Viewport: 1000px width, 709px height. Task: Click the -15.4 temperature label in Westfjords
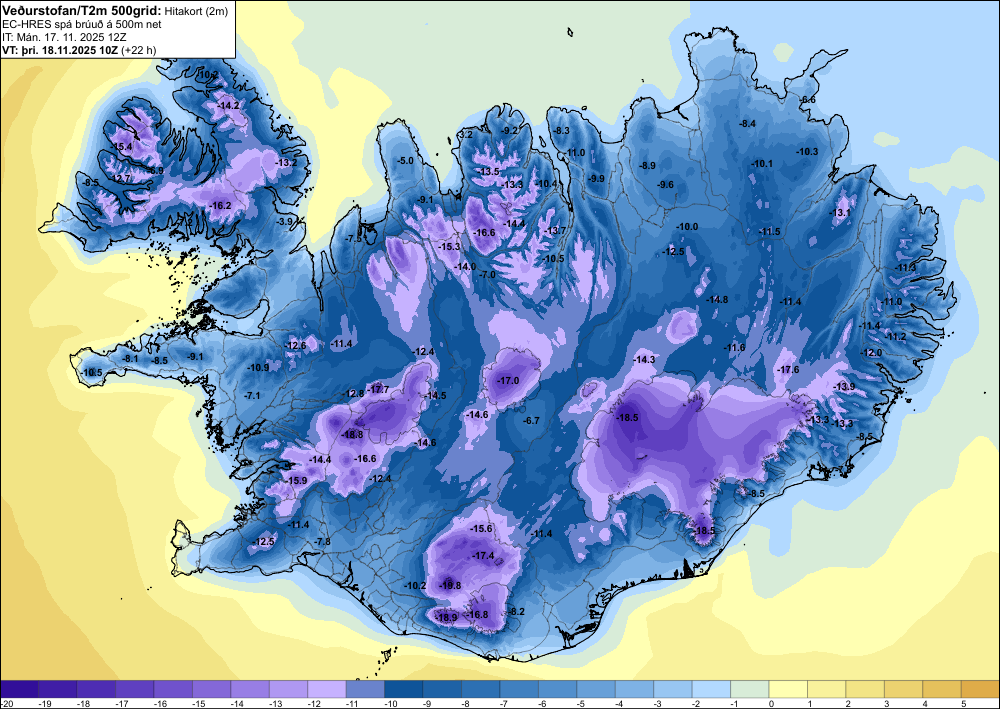click(121, 147)
